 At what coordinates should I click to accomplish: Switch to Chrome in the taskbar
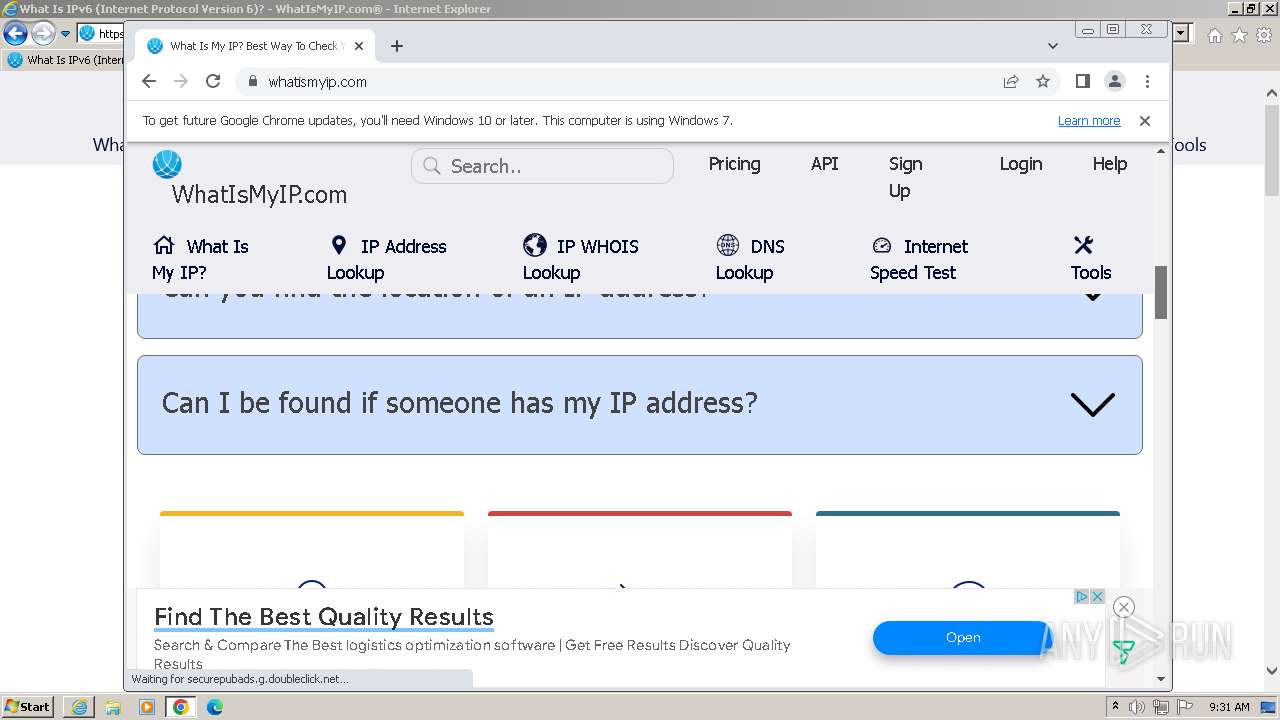181,707
